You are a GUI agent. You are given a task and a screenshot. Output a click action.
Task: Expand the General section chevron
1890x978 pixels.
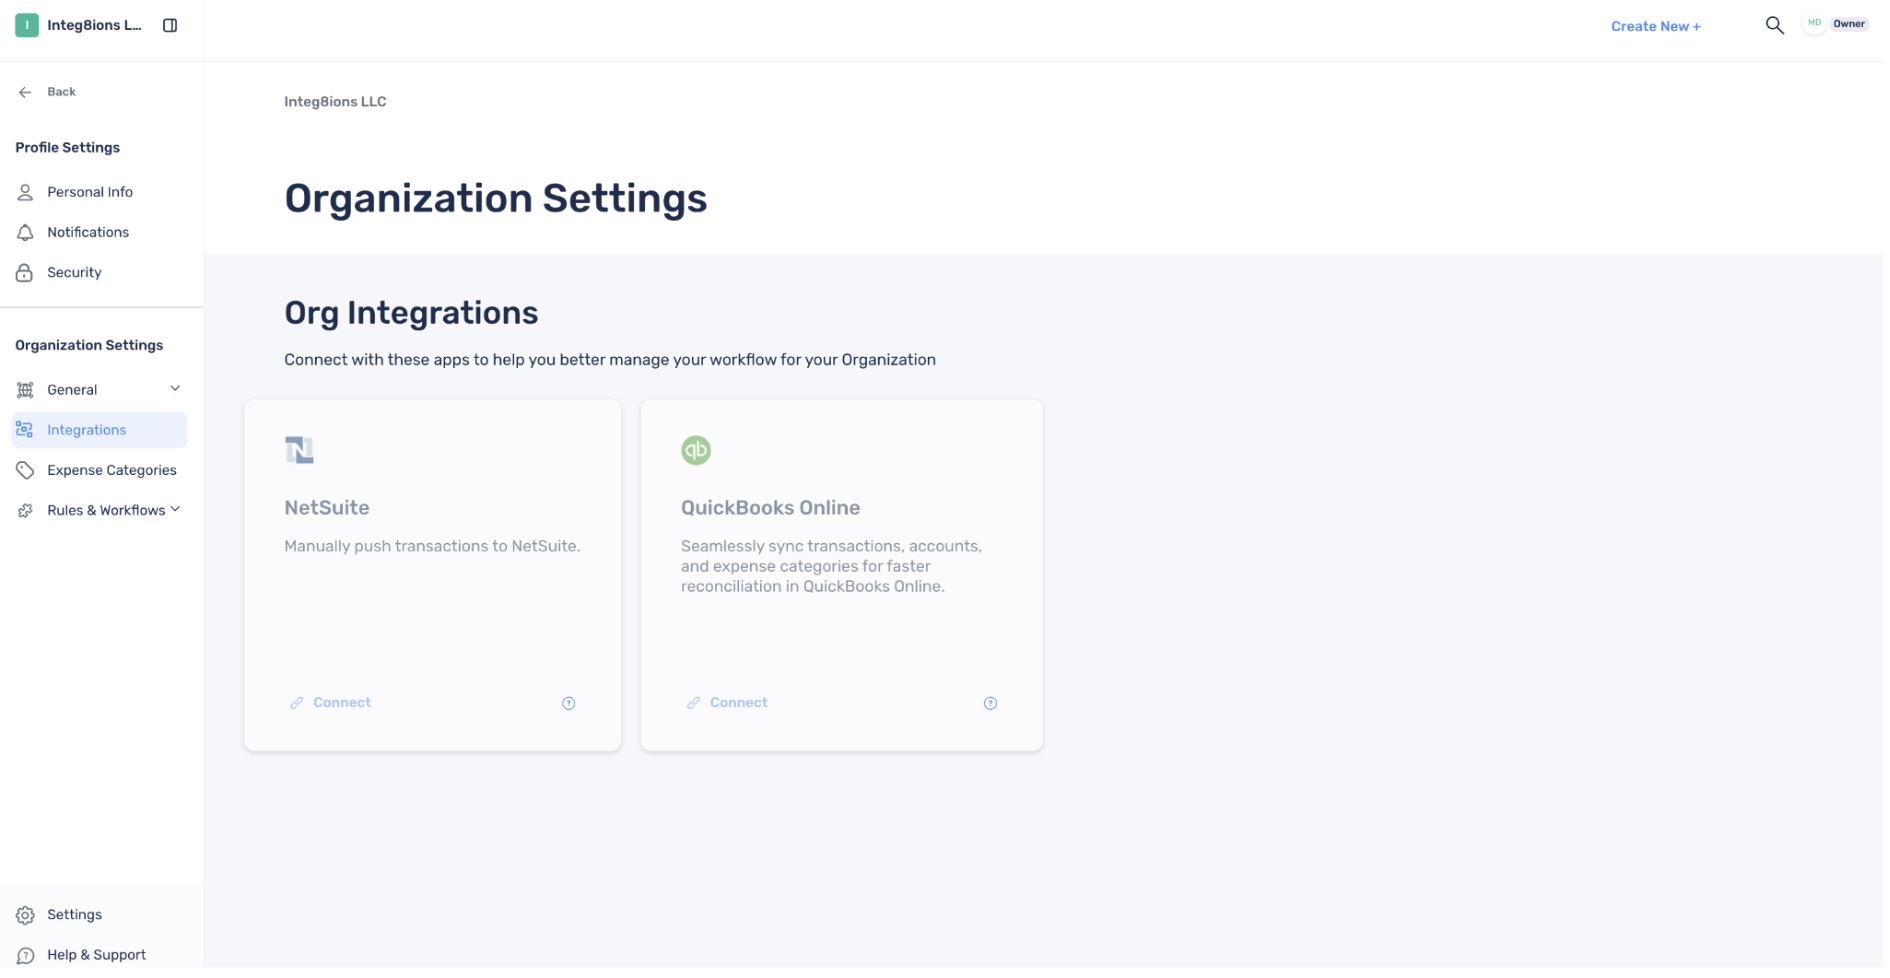[175, 389]
